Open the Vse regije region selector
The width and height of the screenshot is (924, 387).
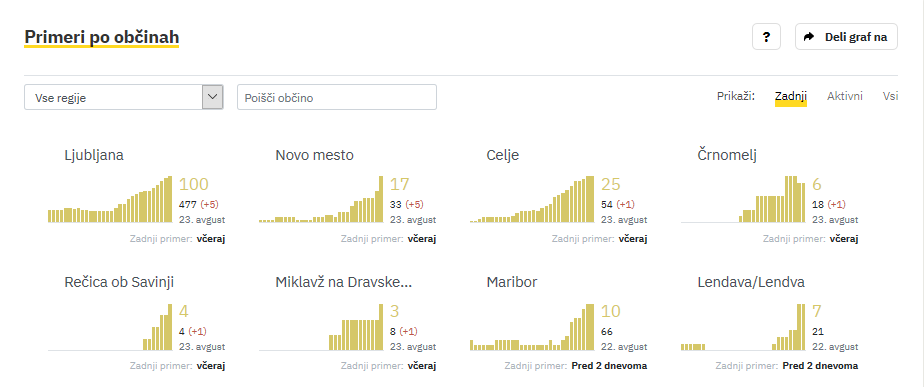124,97
